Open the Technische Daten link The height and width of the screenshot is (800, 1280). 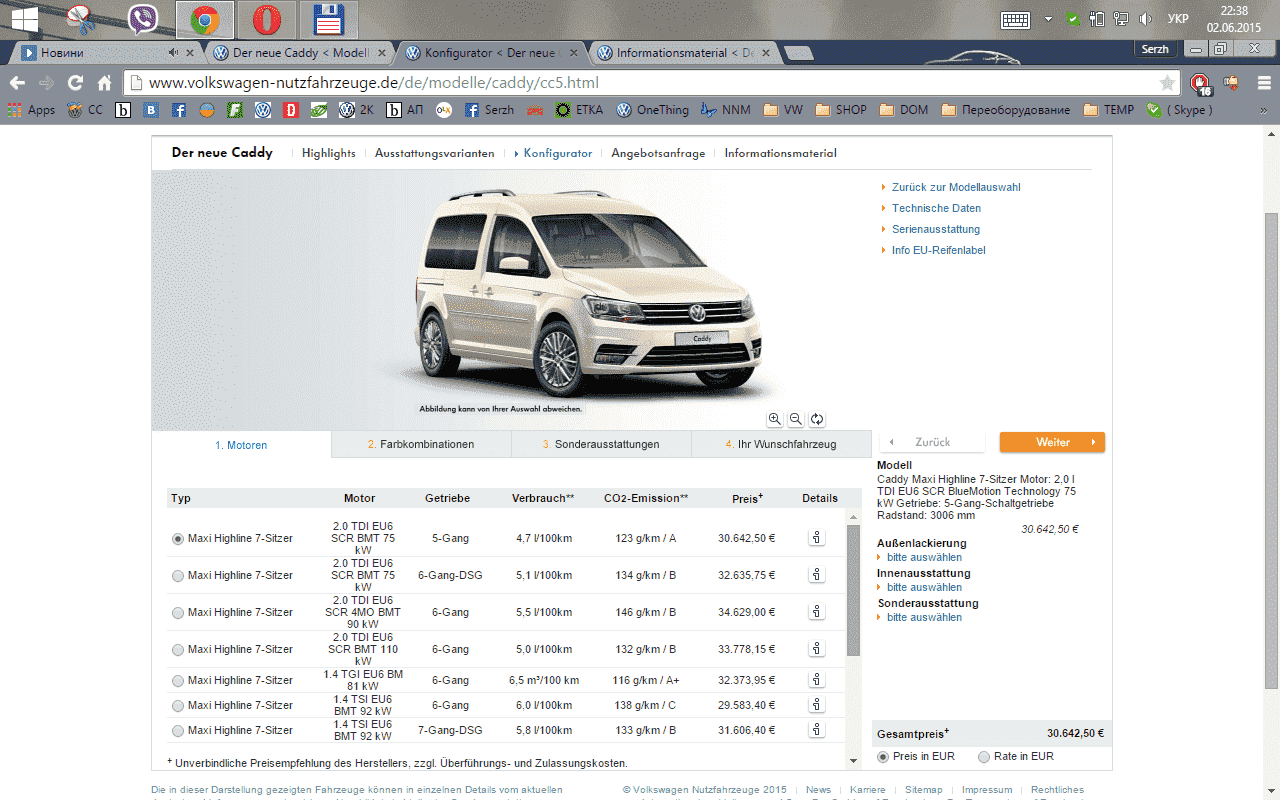point(936,208)
